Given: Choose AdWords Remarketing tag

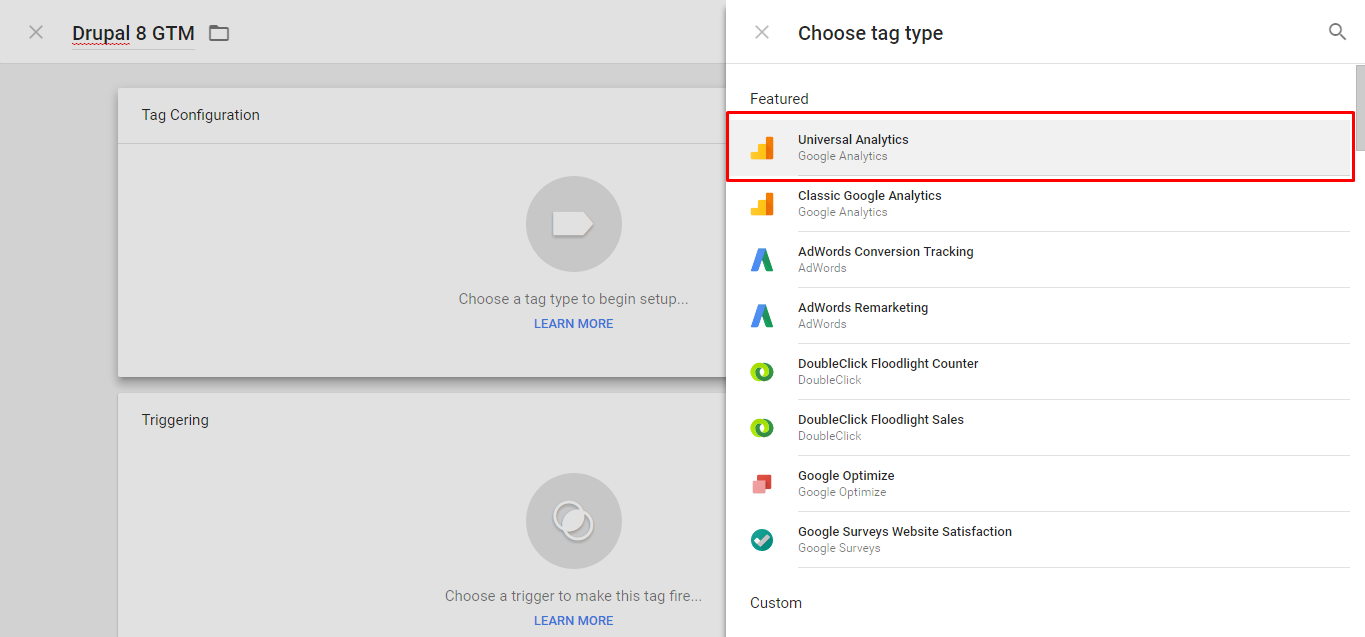Looking at the screenshot, I should click(1040, 316).
